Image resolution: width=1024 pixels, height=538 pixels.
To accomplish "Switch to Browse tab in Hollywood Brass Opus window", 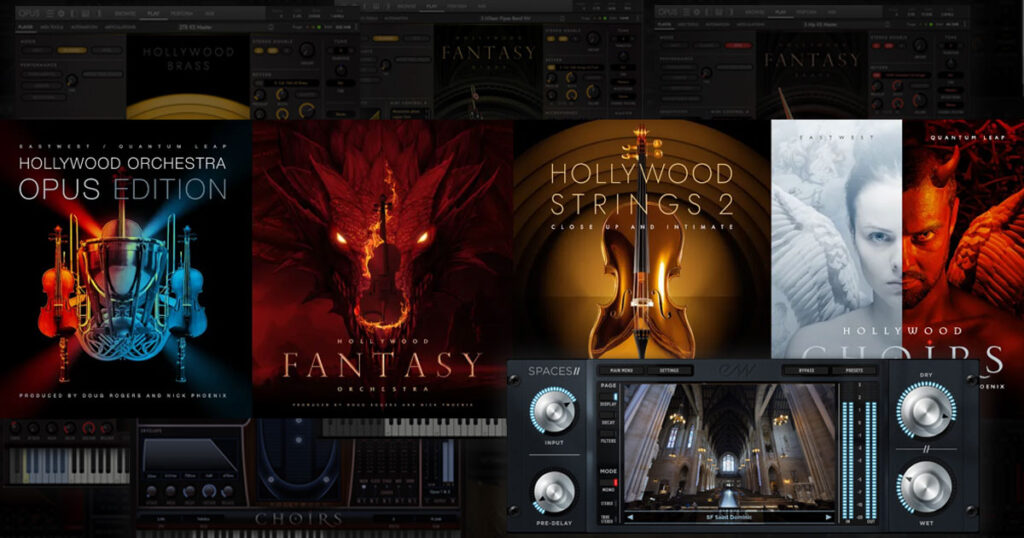I will coord(125,12).
